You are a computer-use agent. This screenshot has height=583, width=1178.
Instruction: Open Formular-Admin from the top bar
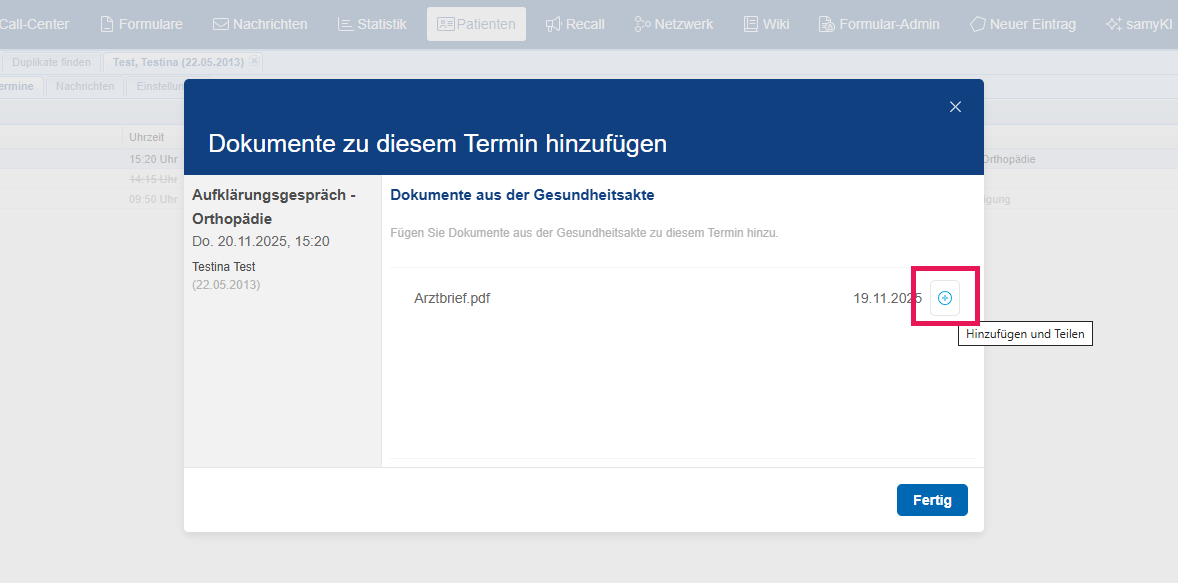(878, 24)
